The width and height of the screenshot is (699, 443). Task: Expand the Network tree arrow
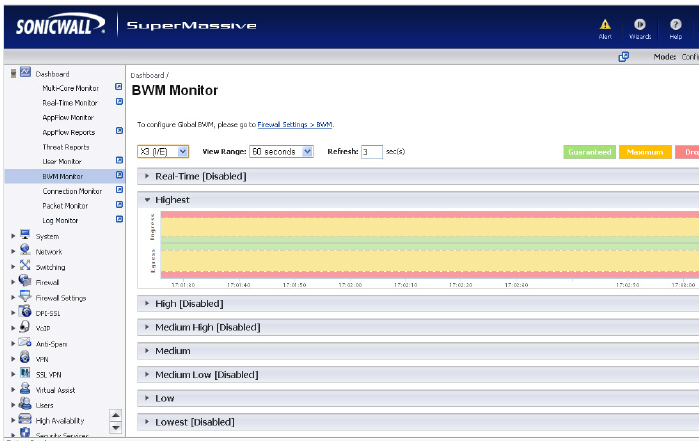(x=13, y=251)
